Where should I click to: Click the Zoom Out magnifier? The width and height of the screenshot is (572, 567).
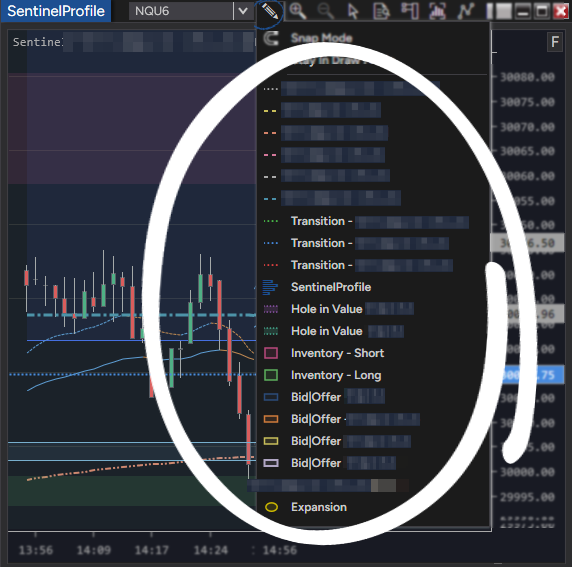click(325, 11)
